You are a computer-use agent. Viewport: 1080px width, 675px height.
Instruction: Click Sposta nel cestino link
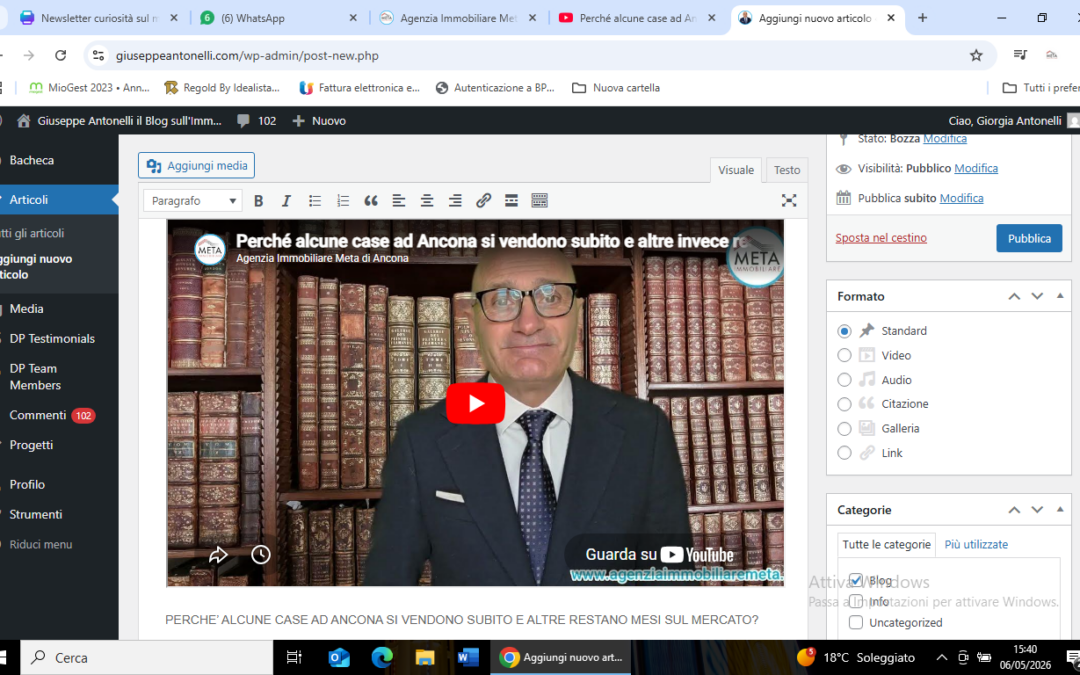[881, 238]
